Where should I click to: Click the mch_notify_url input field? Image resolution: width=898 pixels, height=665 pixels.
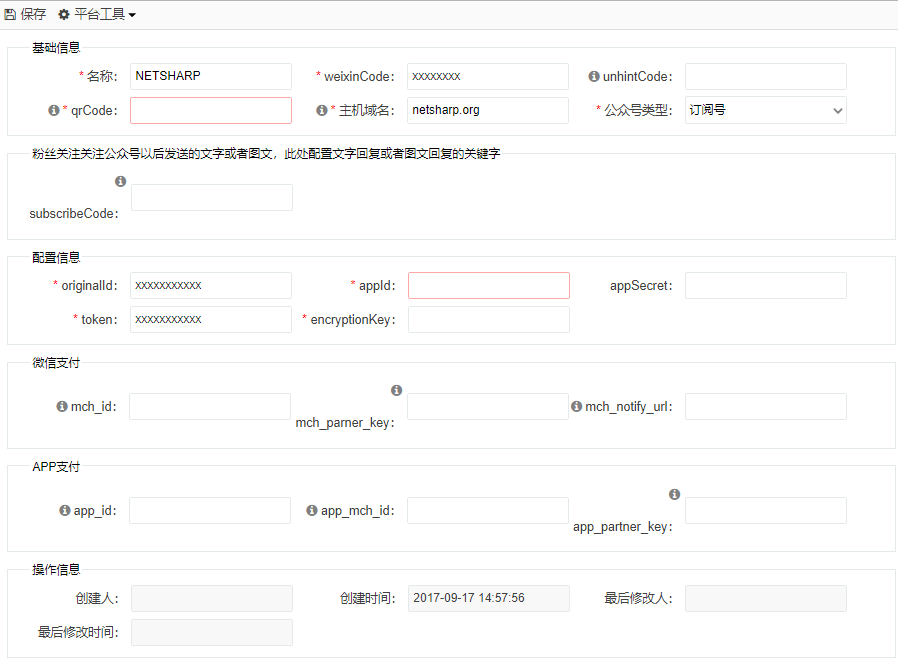tap(766, 407)
